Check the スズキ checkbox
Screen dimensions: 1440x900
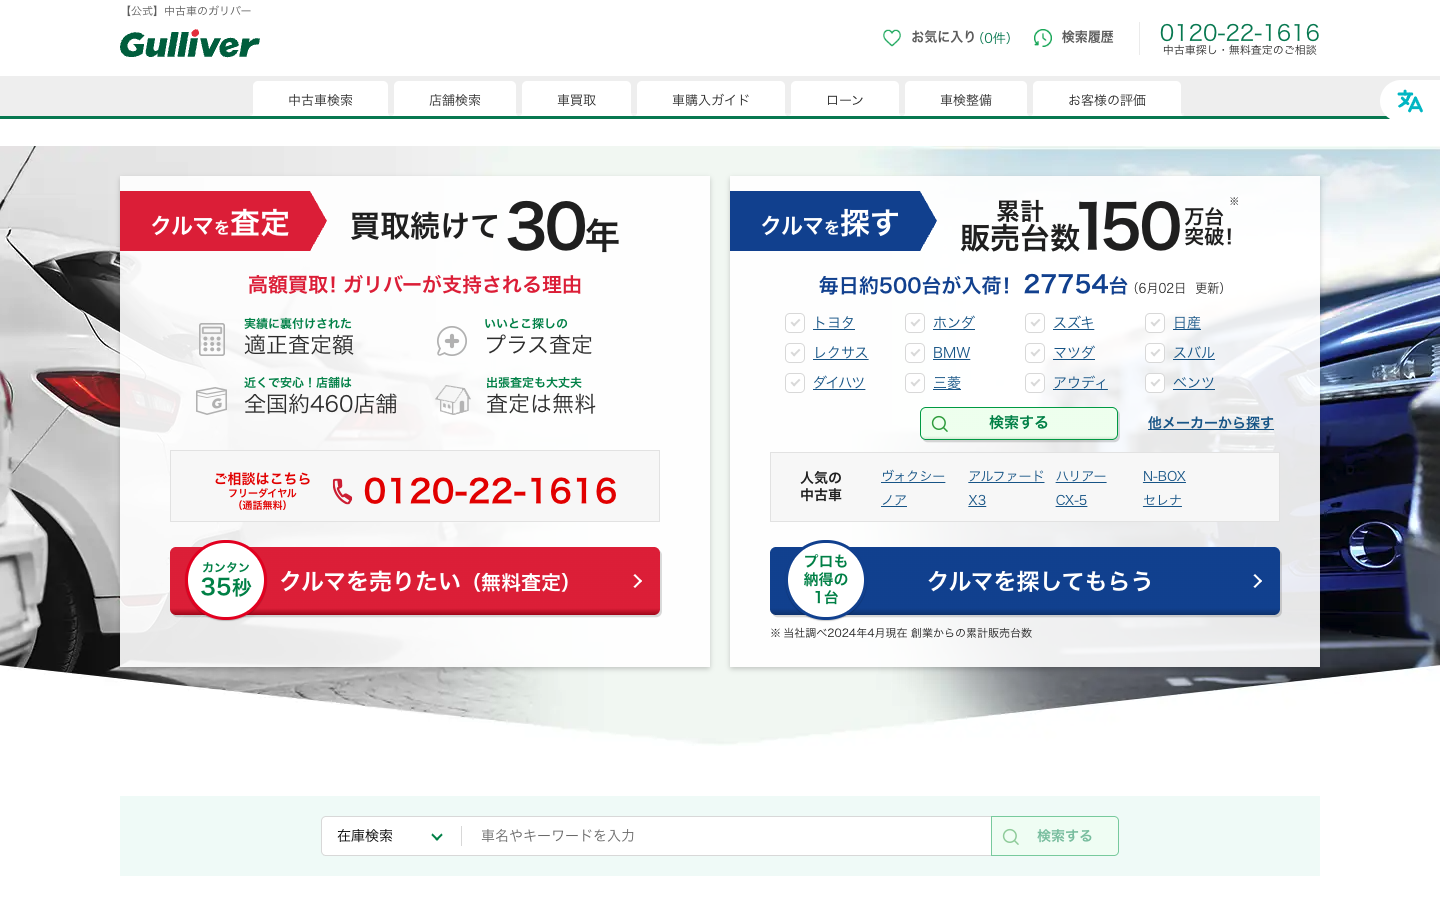pyautogui.click(x=1035, y=323)
